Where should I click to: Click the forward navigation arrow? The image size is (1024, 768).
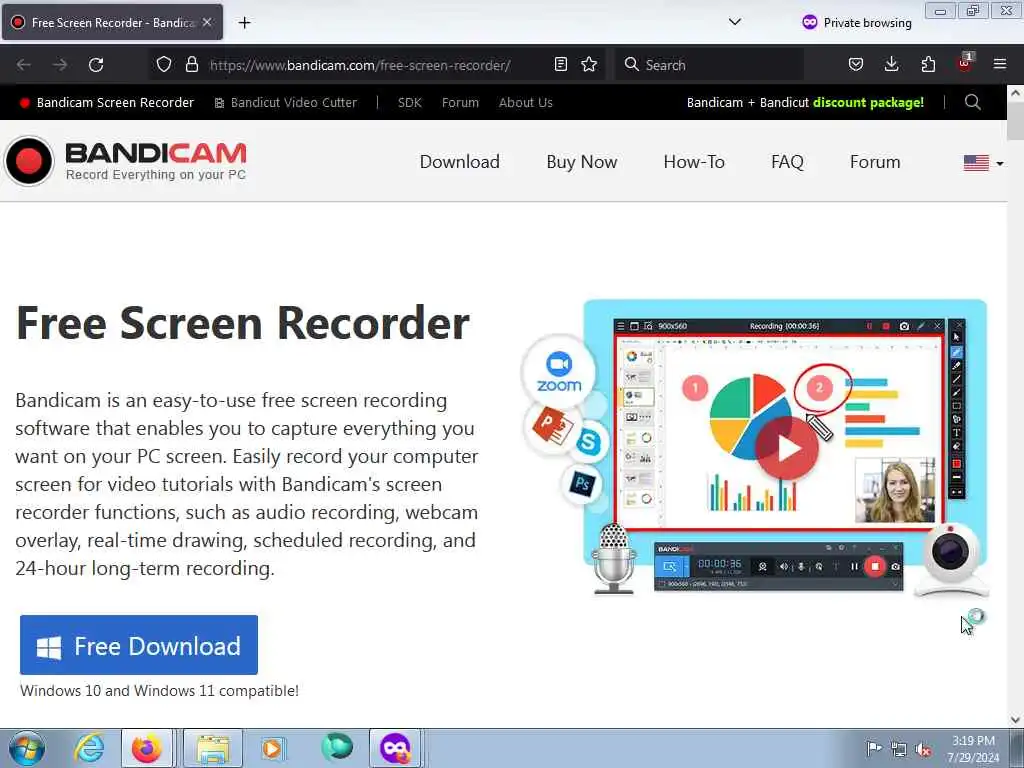point(60,65)
